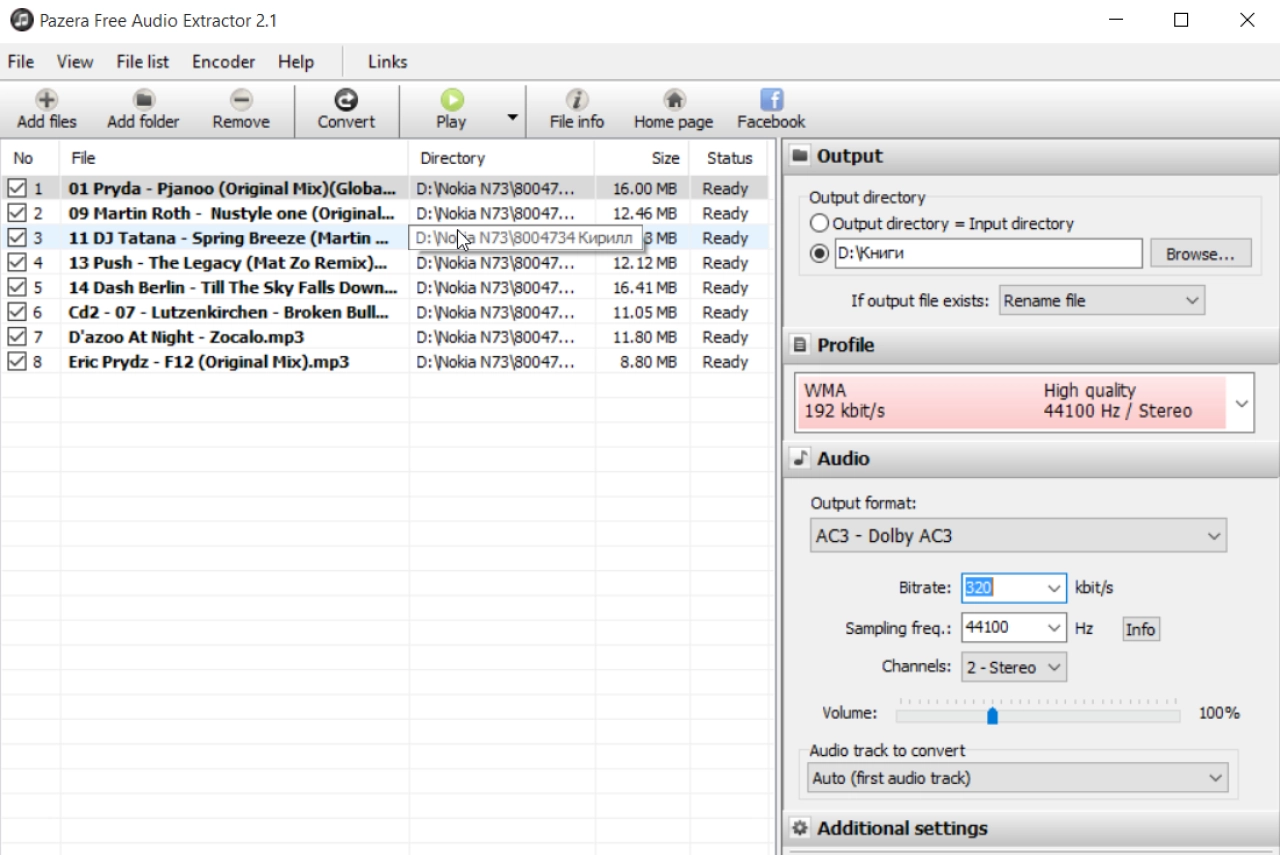The image size is (1280, 855).
Task: Open the Bitrate dropdown
Action: click(x=1054, y=588)
